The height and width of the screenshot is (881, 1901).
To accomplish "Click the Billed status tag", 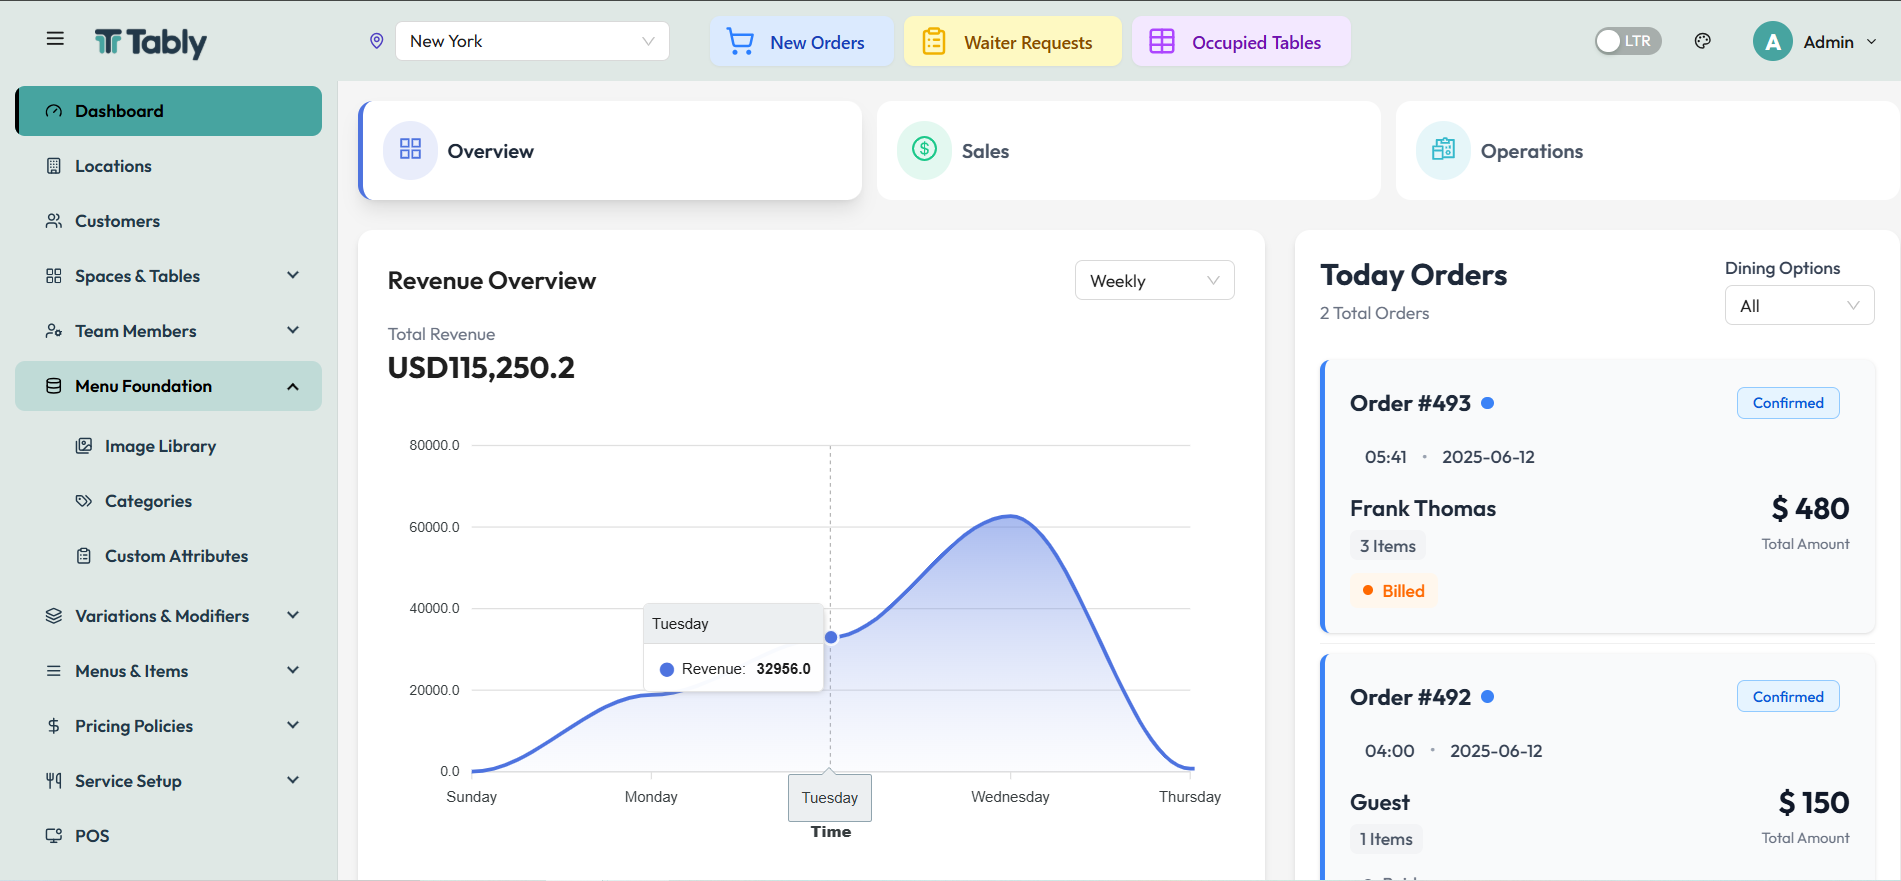I will (x=1393, y=591).
